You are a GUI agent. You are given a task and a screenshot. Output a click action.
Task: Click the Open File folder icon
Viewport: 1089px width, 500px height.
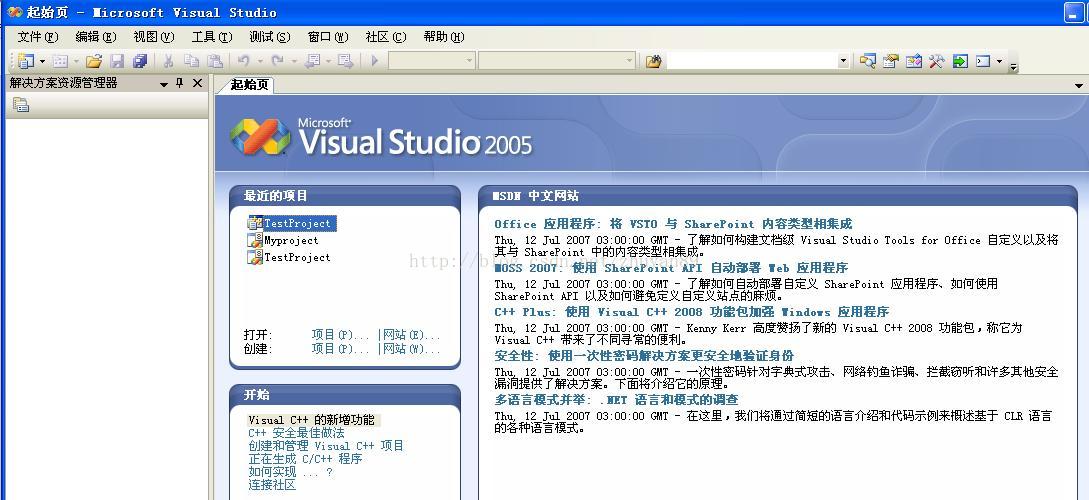[94, 61]
